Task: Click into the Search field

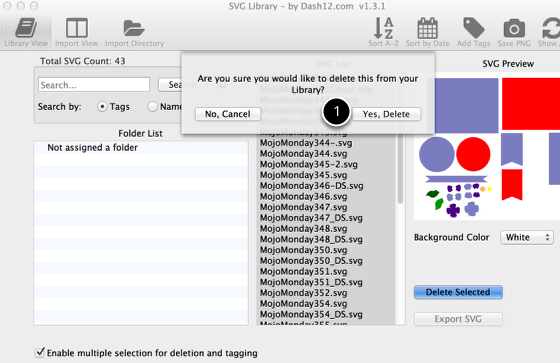Action: point(94,85)
